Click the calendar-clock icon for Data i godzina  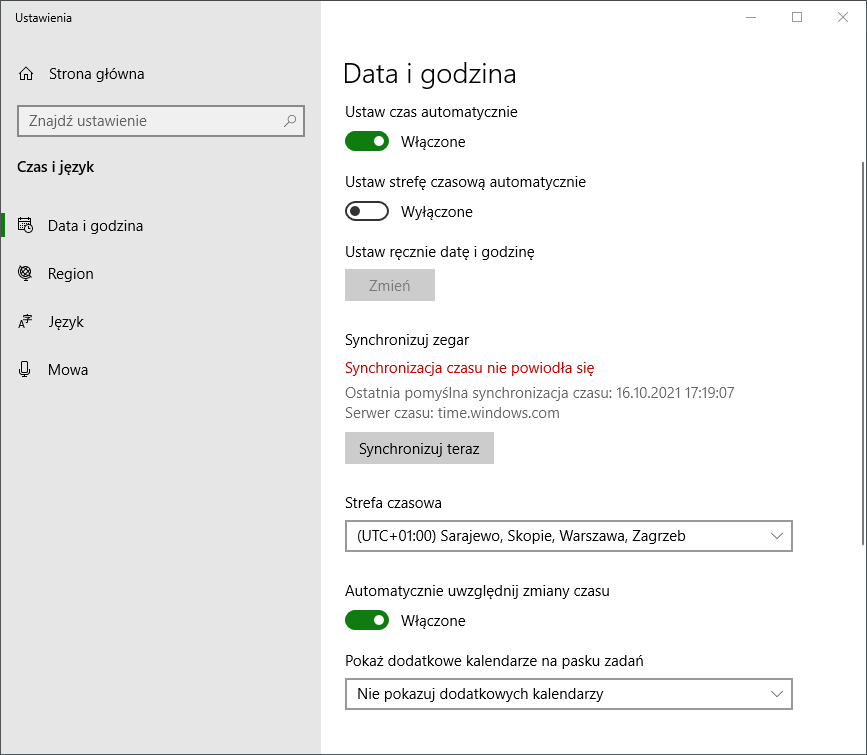tap(25, 225)
